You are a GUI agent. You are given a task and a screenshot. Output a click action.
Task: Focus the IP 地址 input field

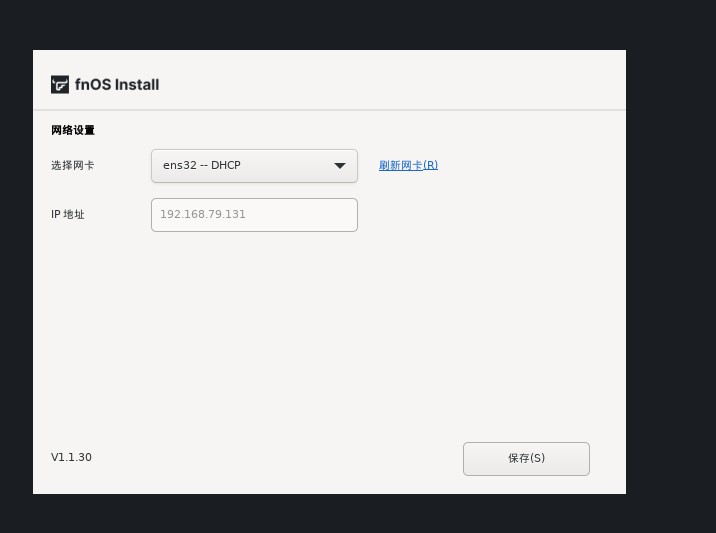[254, 215]
